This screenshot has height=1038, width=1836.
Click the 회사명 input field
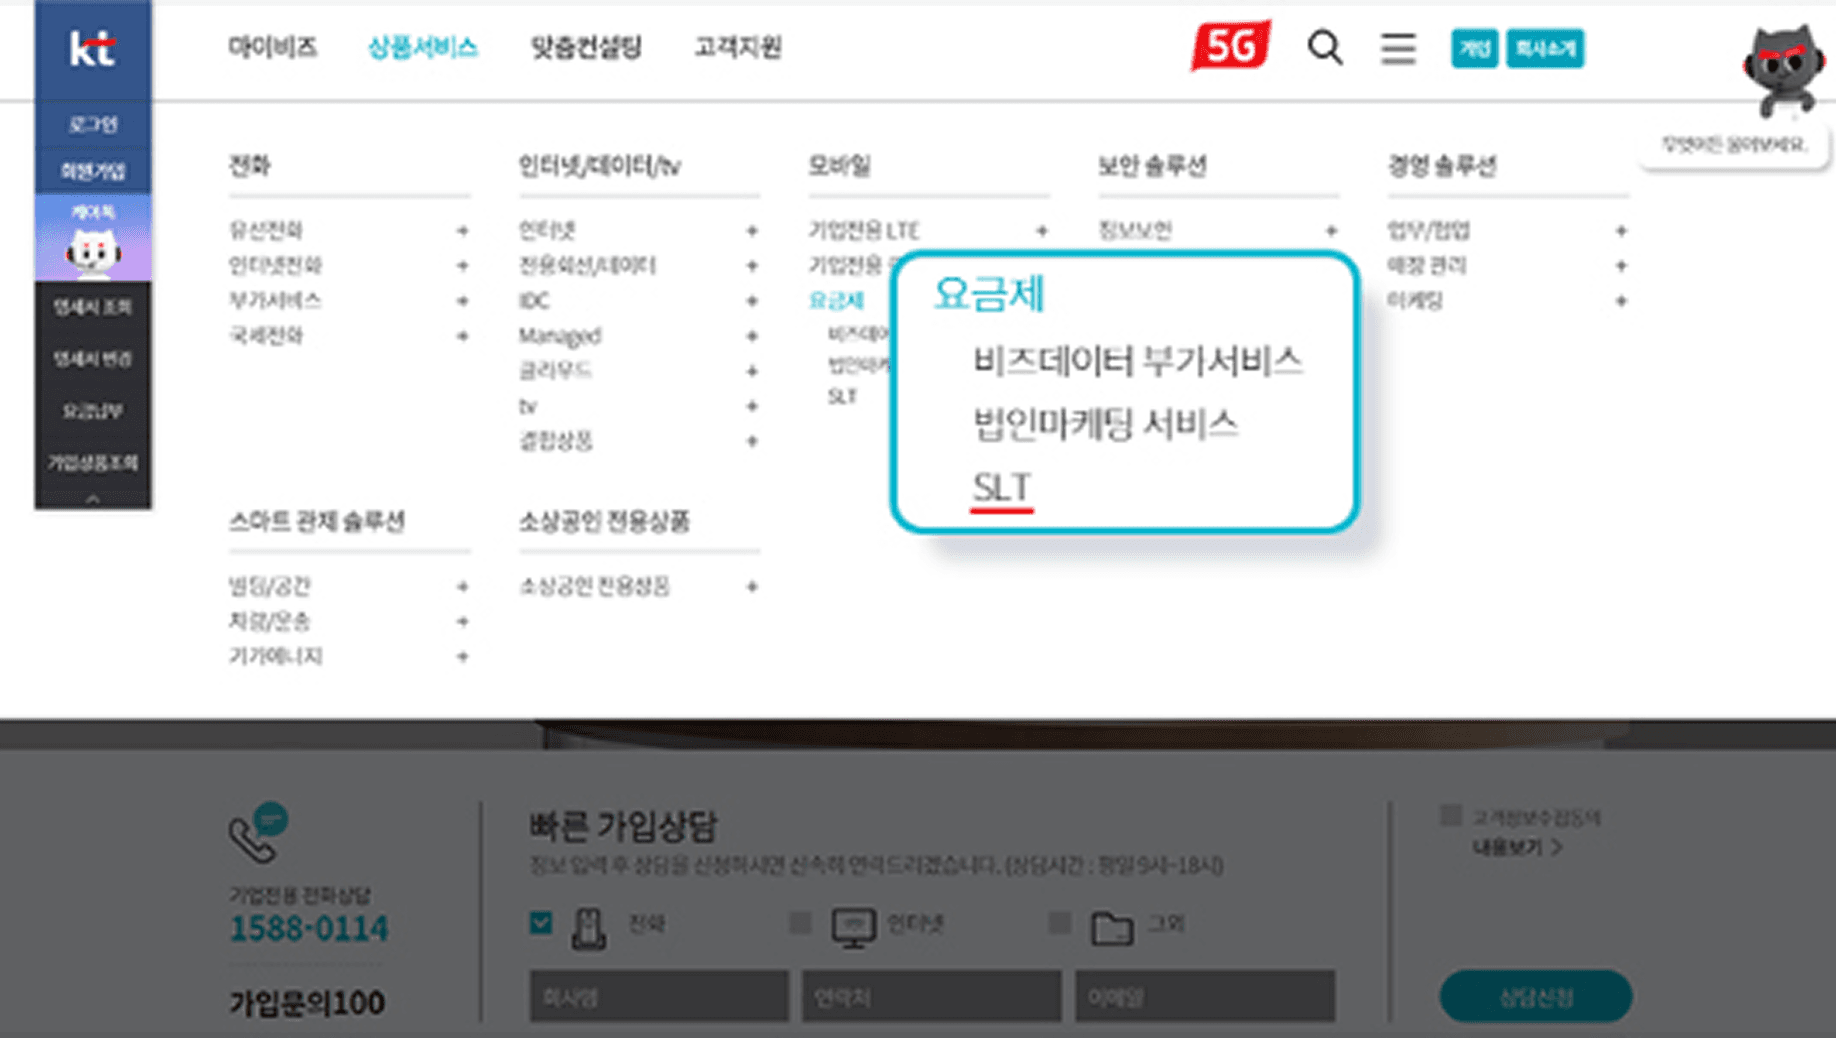659,996
